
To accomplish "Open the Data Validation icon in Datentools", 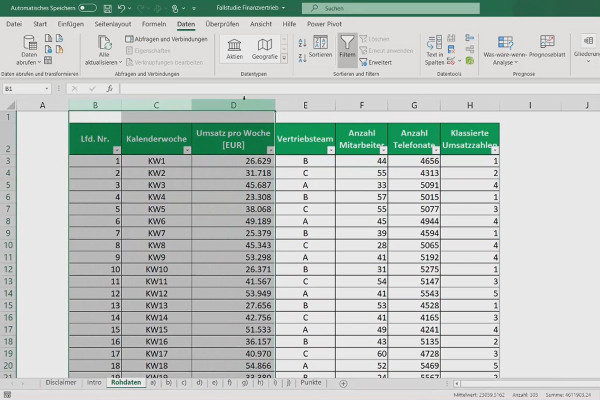I will click(452, 60).
